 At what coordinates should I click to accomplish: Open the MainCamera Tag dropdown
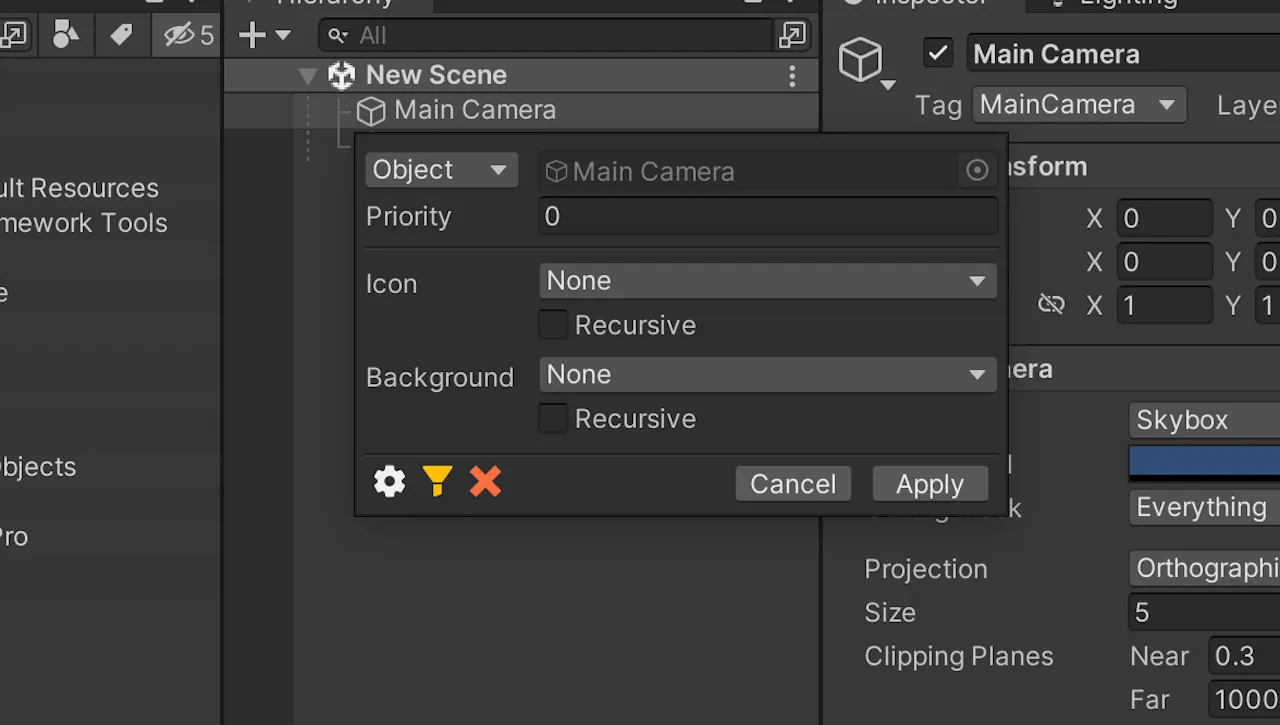[1079, 105]
